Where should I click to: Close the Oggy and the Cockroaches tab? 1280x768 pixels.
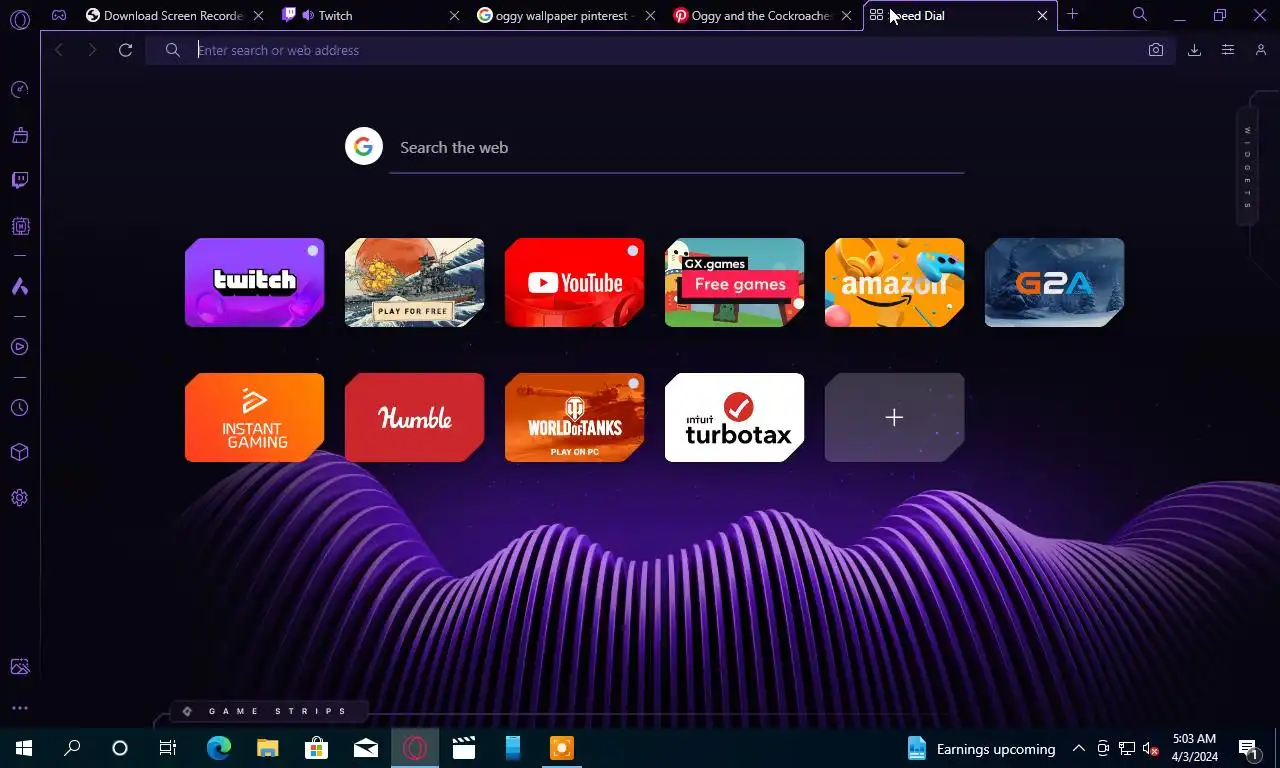coord(846,15)
